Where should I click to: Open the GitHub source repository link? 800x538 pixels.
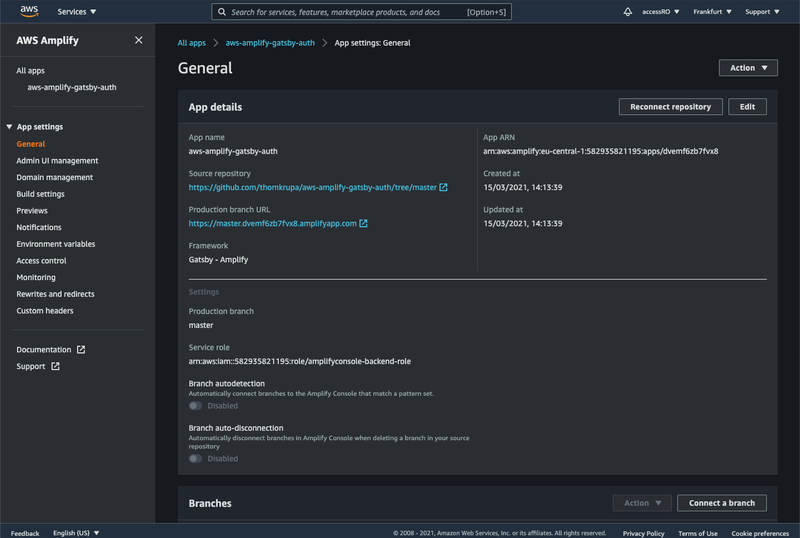coord(313,187)
